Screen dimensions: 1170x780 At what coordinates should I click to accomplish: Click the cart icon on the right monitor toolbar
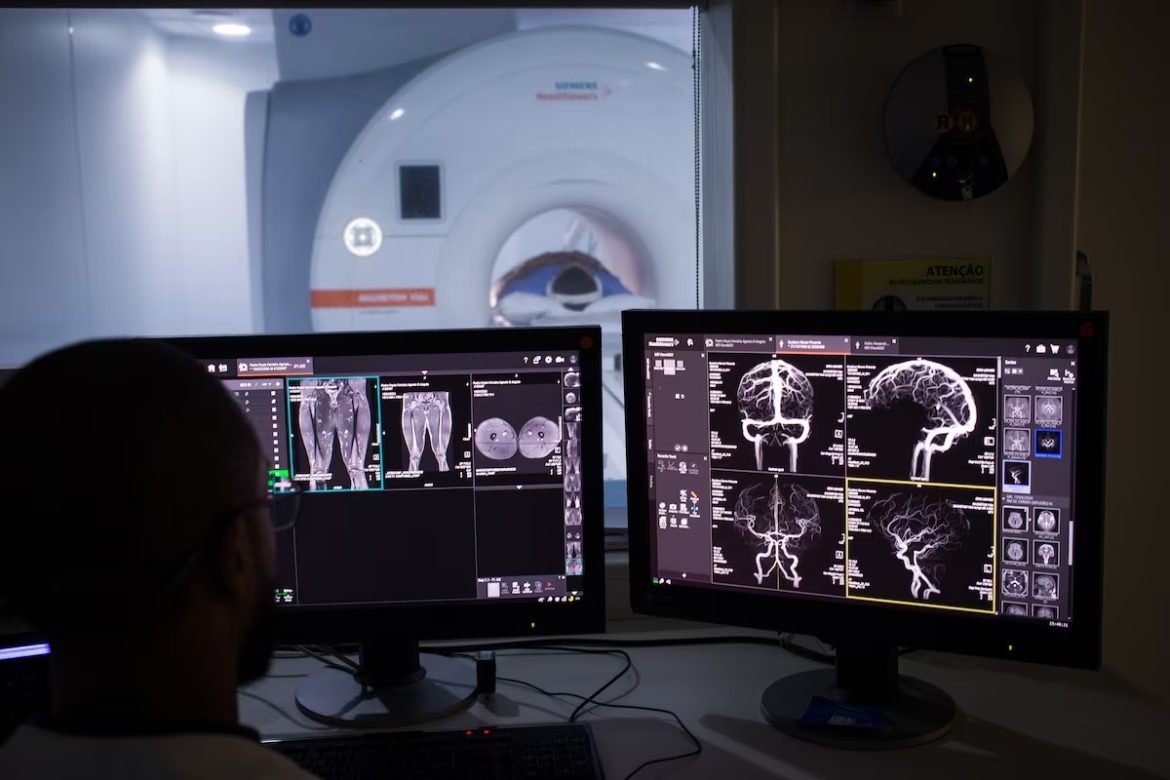[x=1054, y=348]
